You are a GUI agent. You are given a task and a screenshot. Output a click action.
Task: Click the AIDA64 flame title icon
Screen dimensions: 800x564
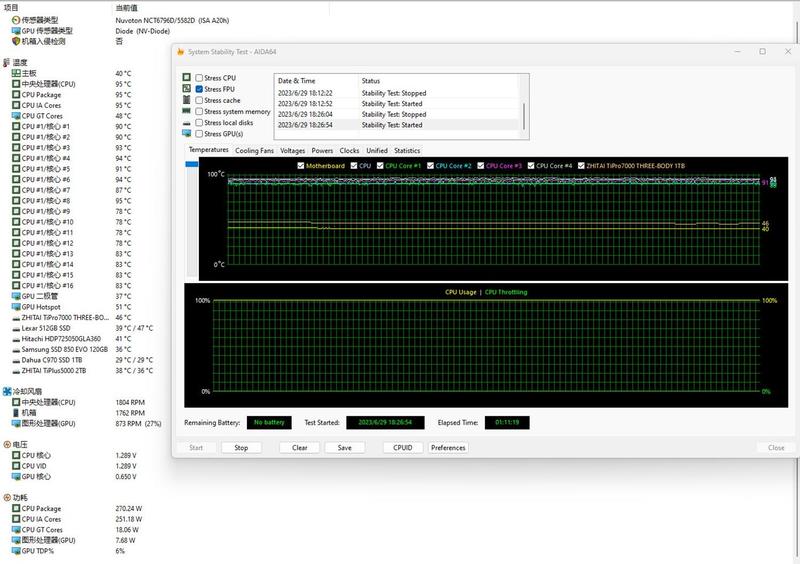180,52
